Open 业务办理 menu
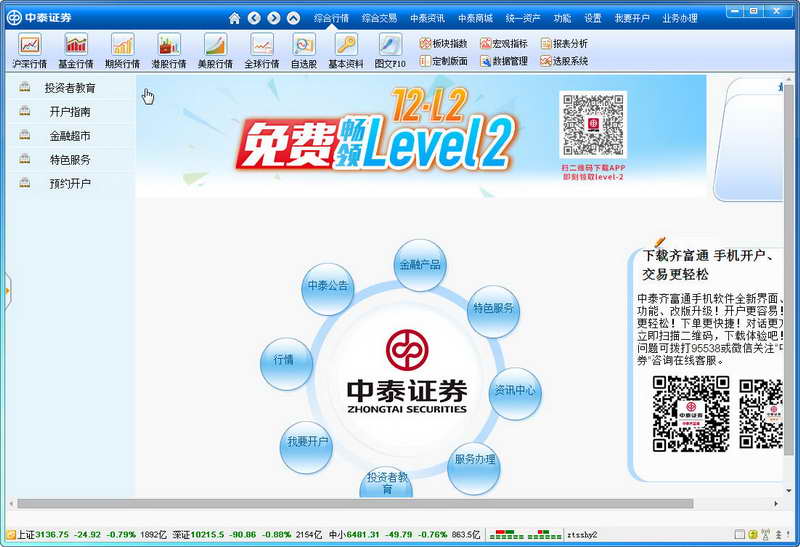 click(x=680, y=18)
